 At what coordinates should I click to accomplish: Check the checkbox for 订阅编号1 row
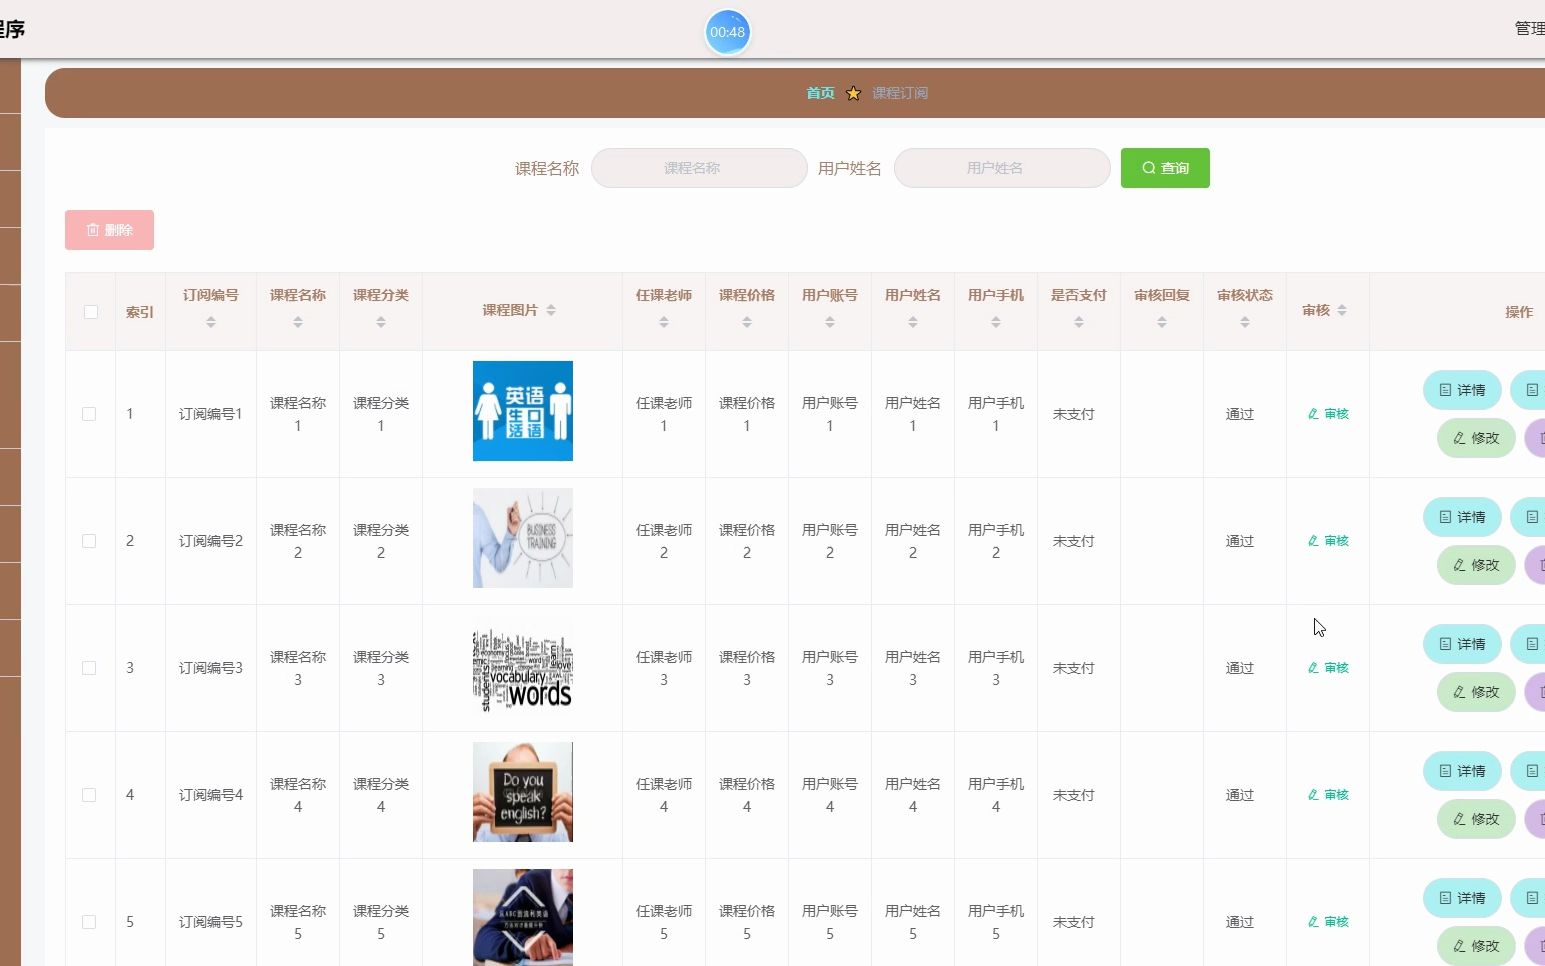(89, 413)
